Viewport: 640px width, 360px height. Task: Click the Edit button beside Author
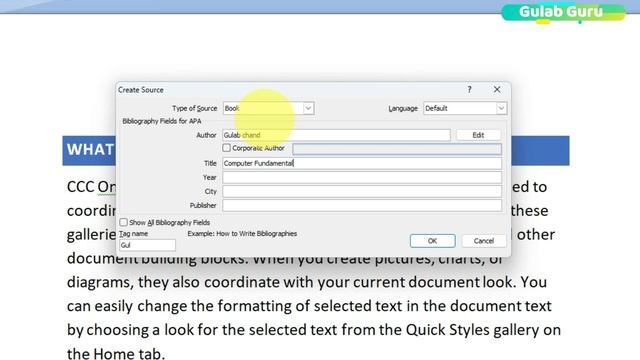[478, 135]
